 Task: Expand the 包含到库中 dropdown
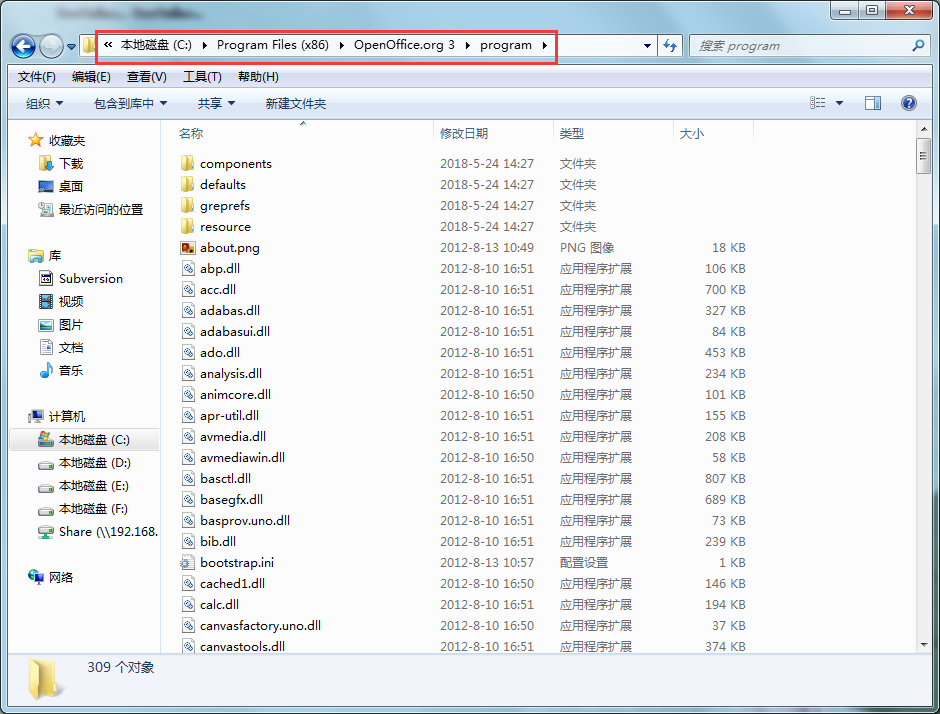(130, 104)
